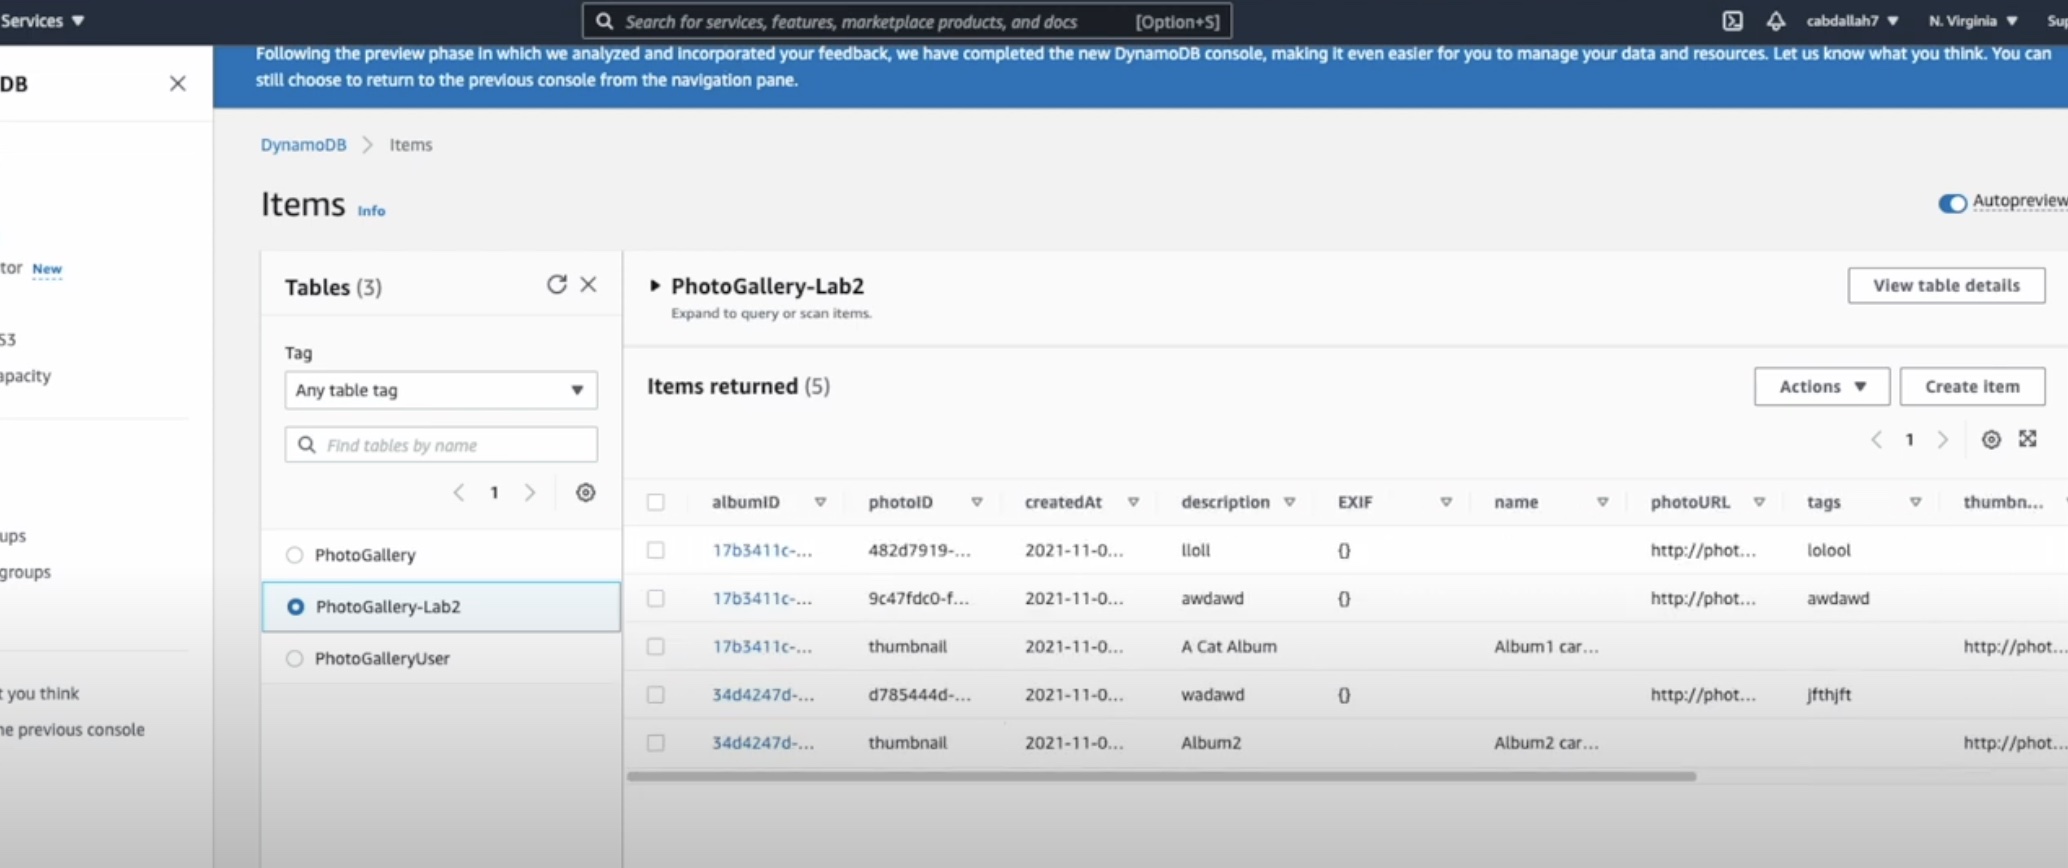Click the tags cell lolool
This screenshot has width=2068, height=868.
pyautogui.click(x=1829, y=550)
